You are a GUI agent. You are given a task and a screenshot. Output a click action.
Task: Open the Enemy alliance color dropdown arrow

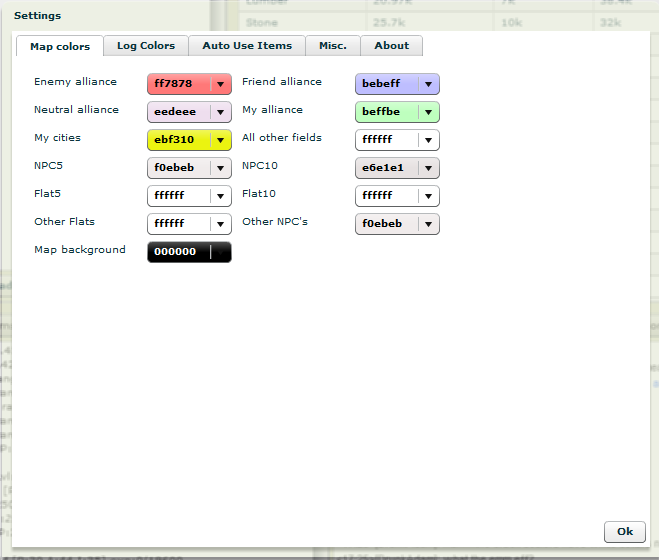pyautogui.click(x=220, y=85)
